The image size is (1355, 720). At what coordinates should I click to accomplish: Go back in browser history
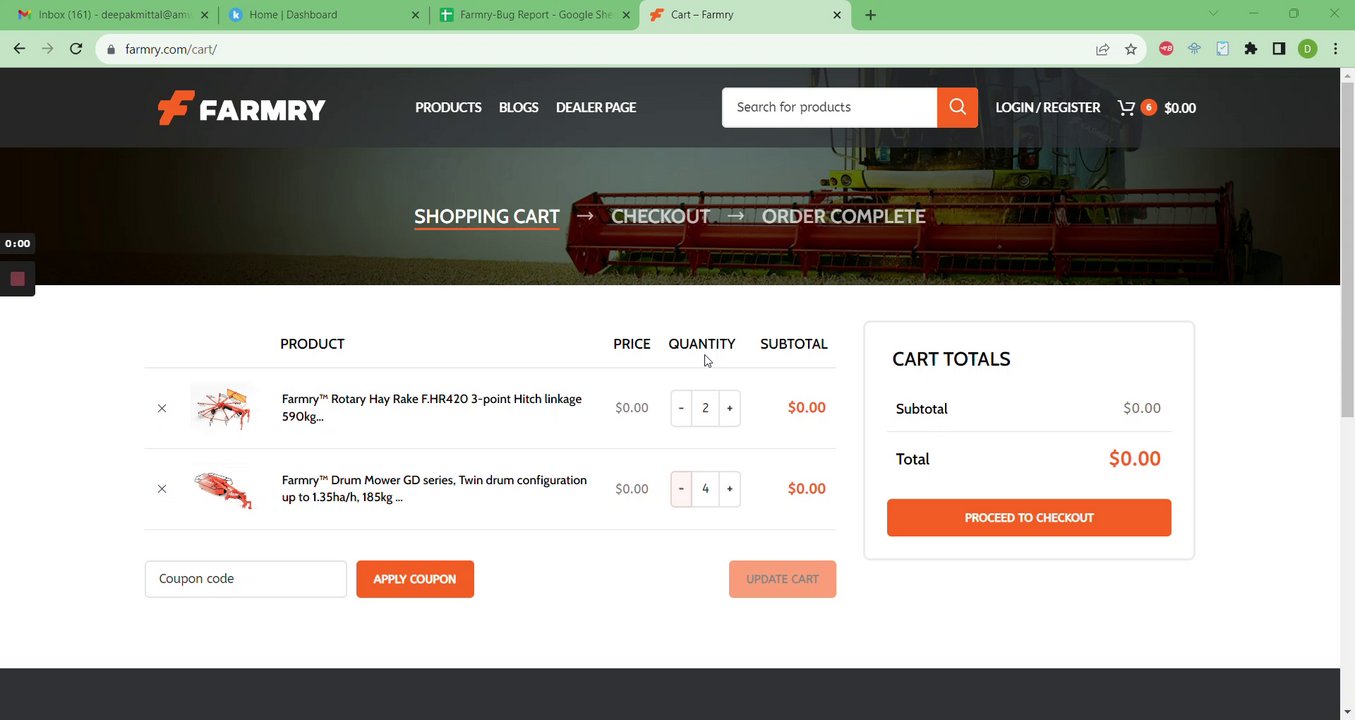[19, 49]
